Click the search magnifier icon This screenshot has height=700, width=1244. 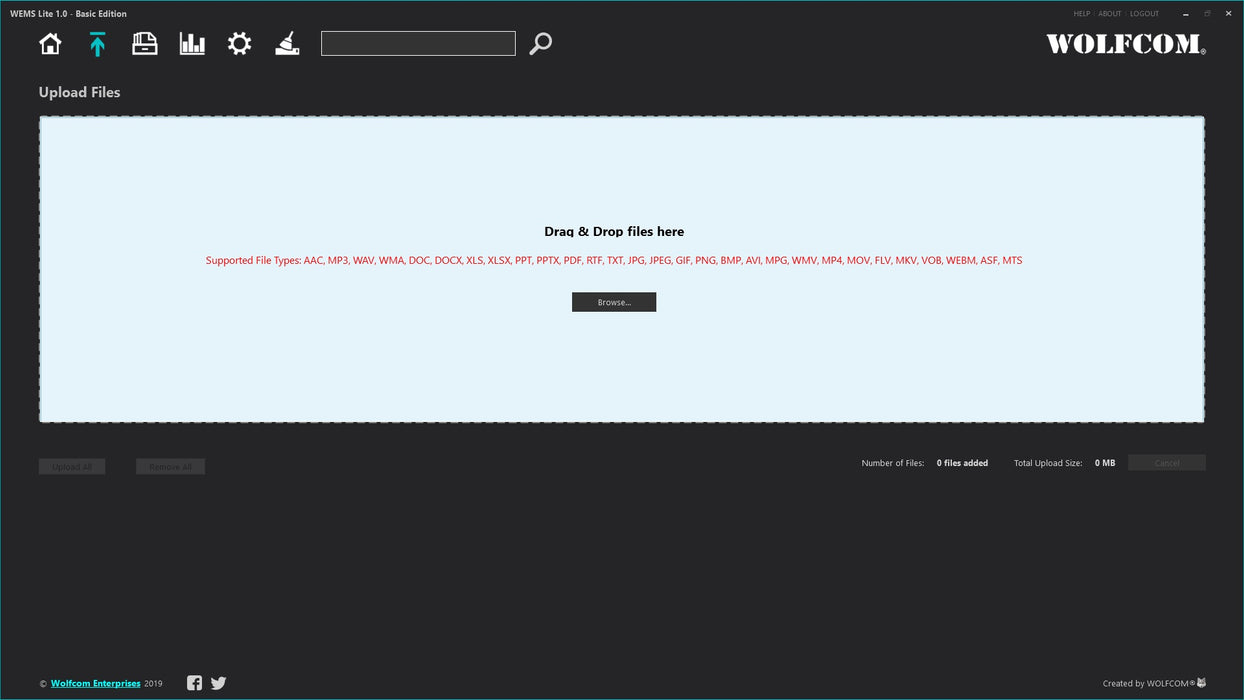(x=540, y=44)
